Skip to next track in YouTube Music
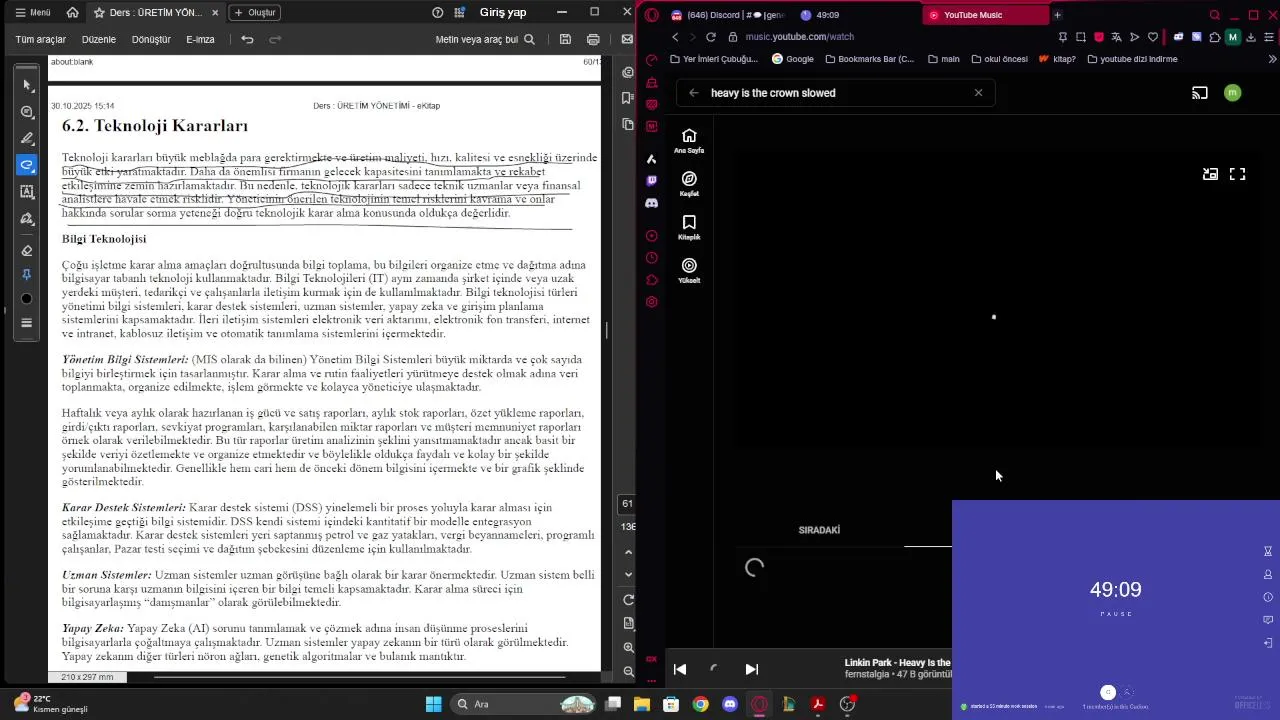The image size is (1280, 720). [x=752, y=669]
